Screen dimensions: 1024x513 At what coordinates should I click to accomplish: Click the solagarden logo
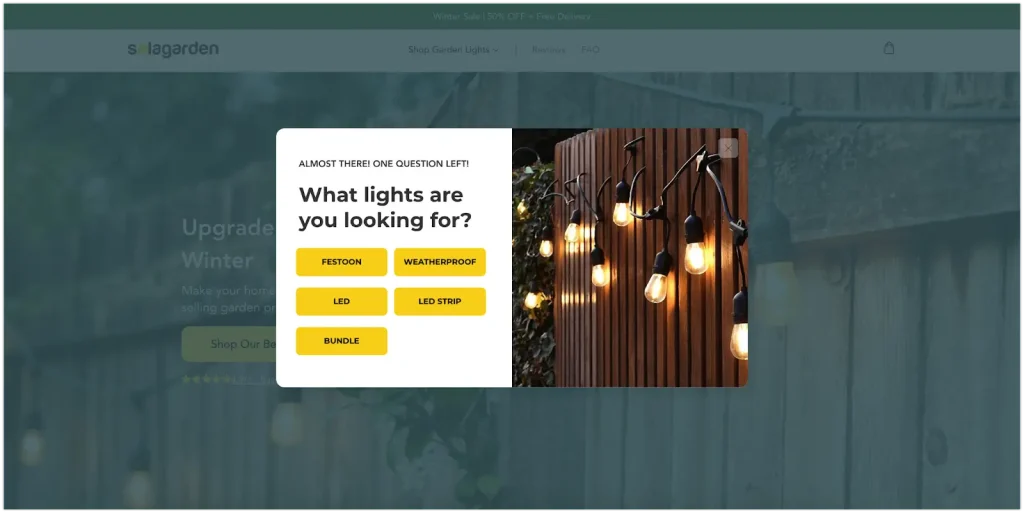[173, 49]
